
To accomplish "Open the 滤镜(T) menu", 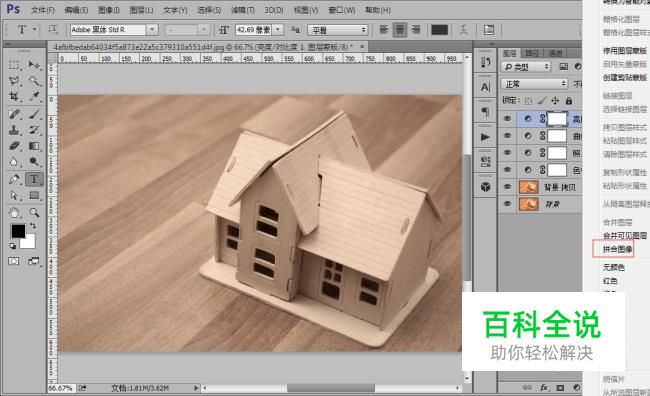I will point(243,10).
